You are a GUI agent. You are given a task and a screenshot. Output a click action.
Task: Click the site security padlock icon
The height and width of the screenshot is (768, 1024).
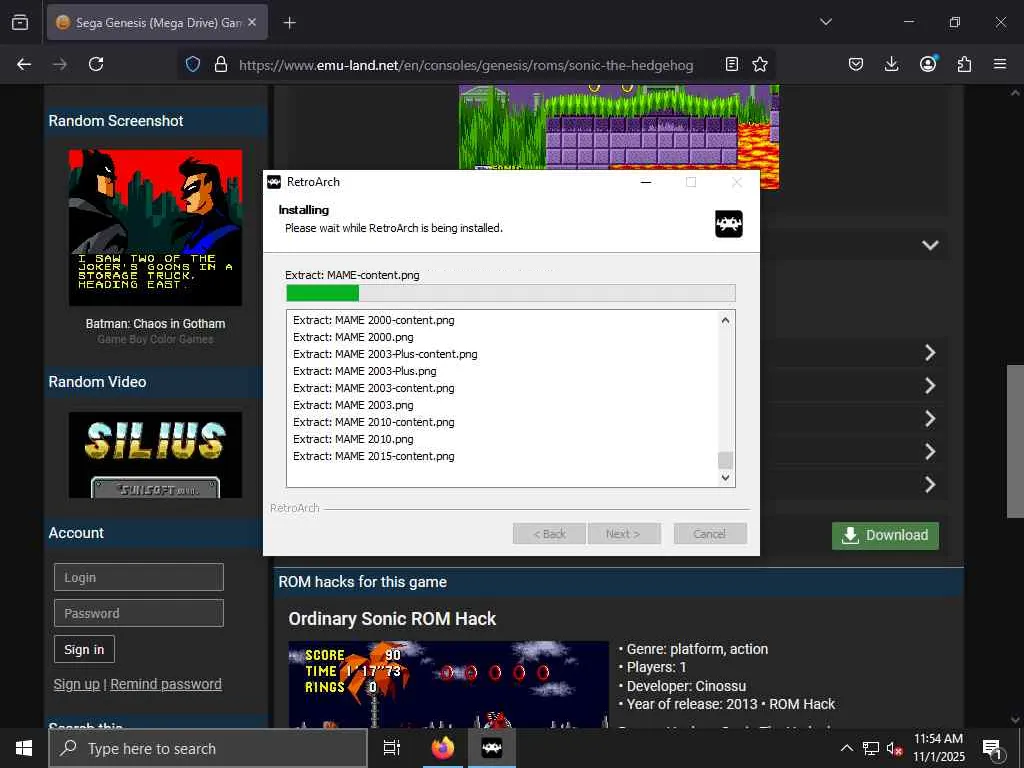[221, 64]
